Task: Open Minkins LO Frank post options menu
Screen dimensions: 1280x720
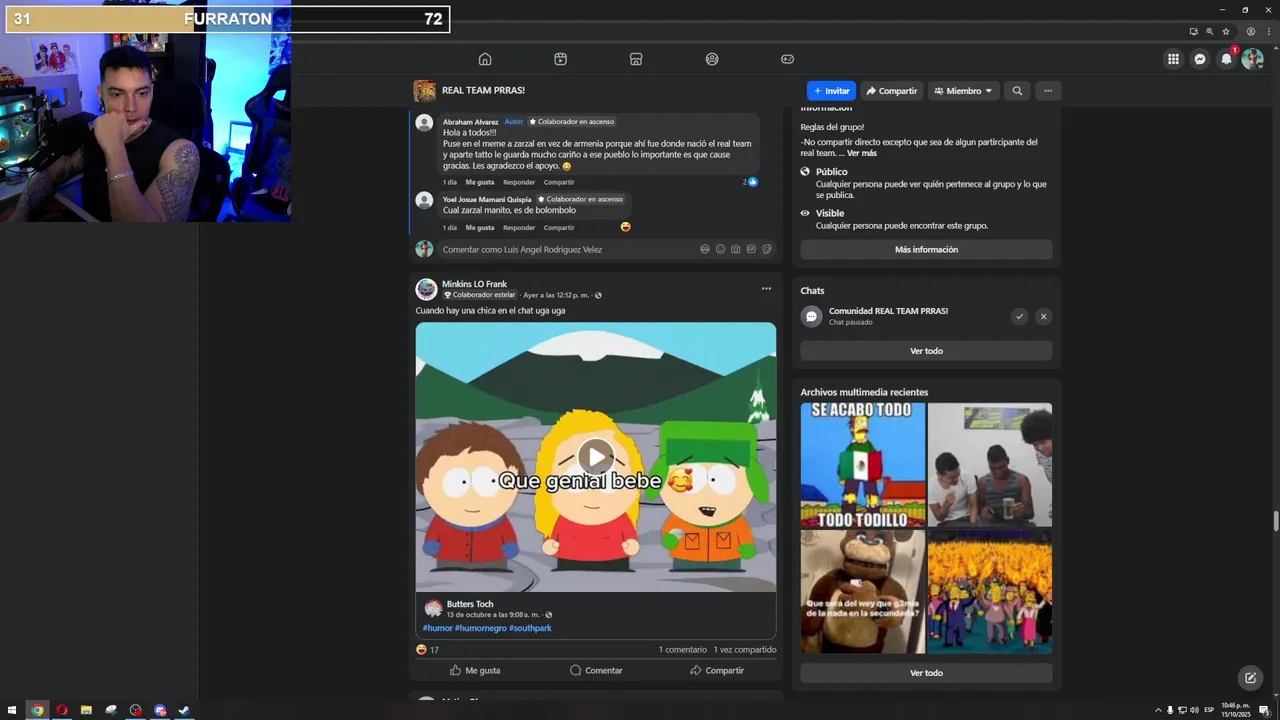Action: pyautogui.click(x=766, y=289)
